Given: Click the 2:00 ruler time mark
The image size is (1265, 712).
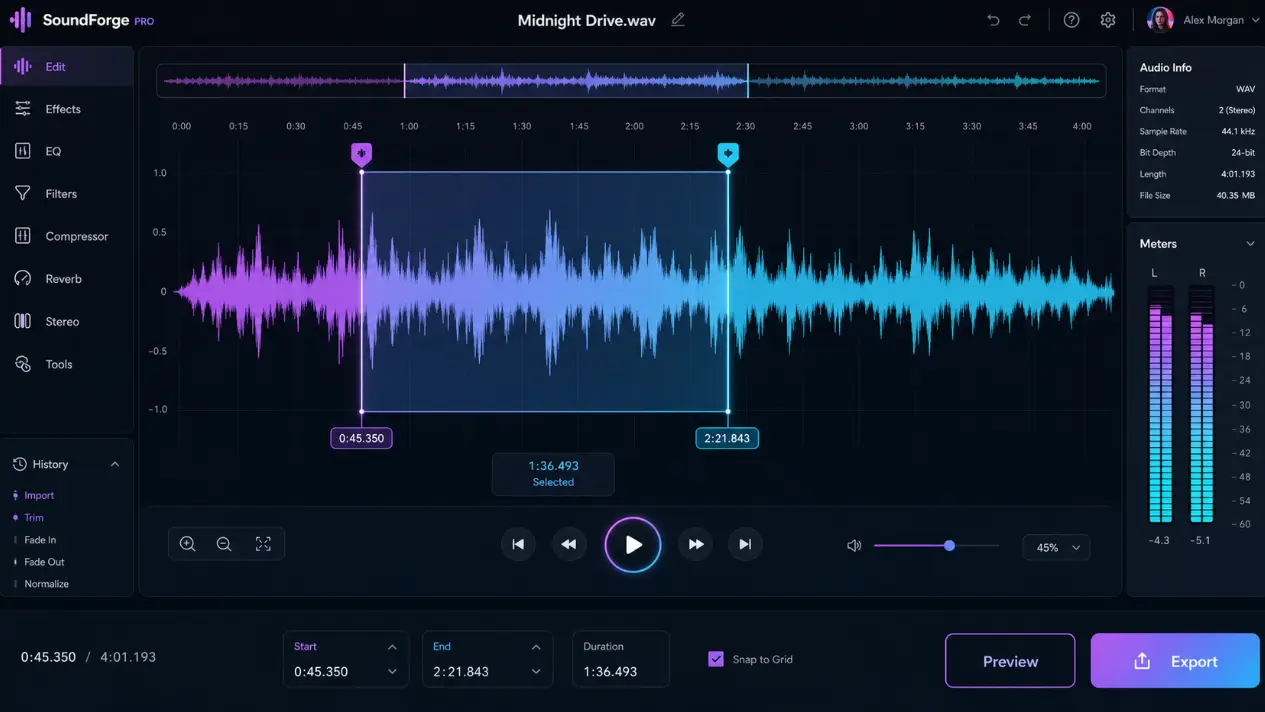Looking at the screenshot, I should [634, 126].
